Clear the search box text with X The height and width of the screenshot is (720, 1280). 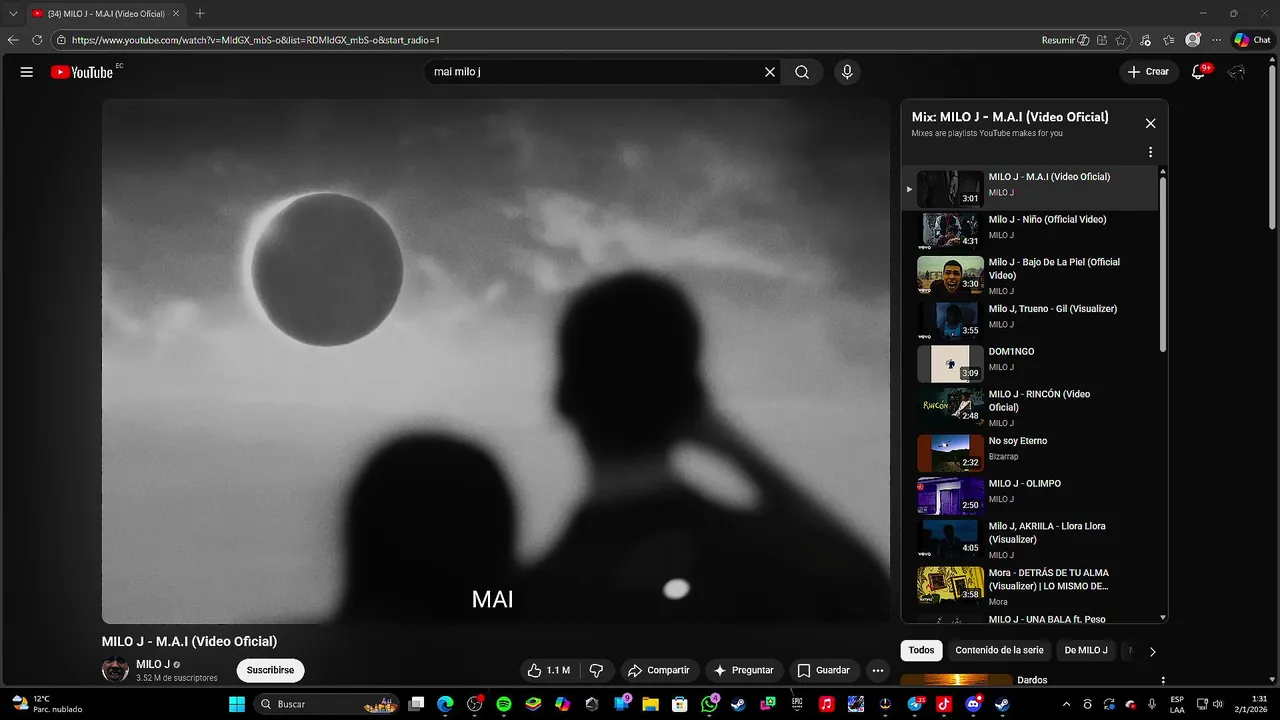pos(770,72)
